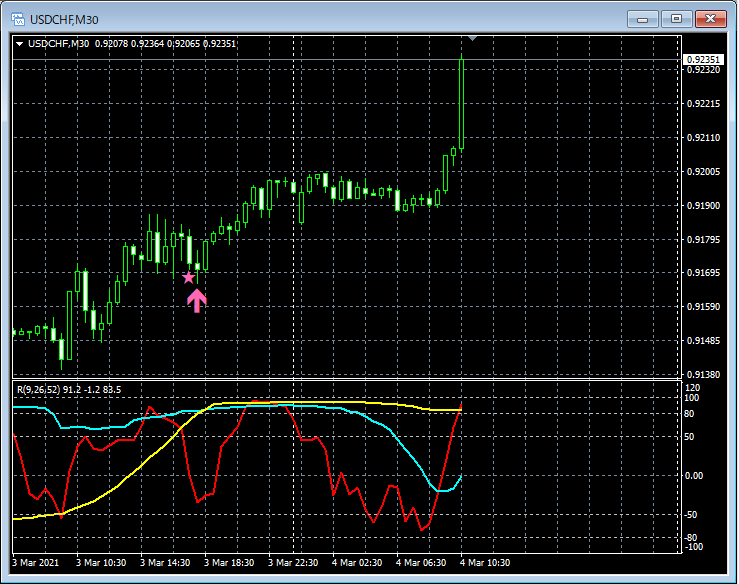Click time axis label 3 Mar 10:30
The image size is (739, 584).
[x=101, y=562]
